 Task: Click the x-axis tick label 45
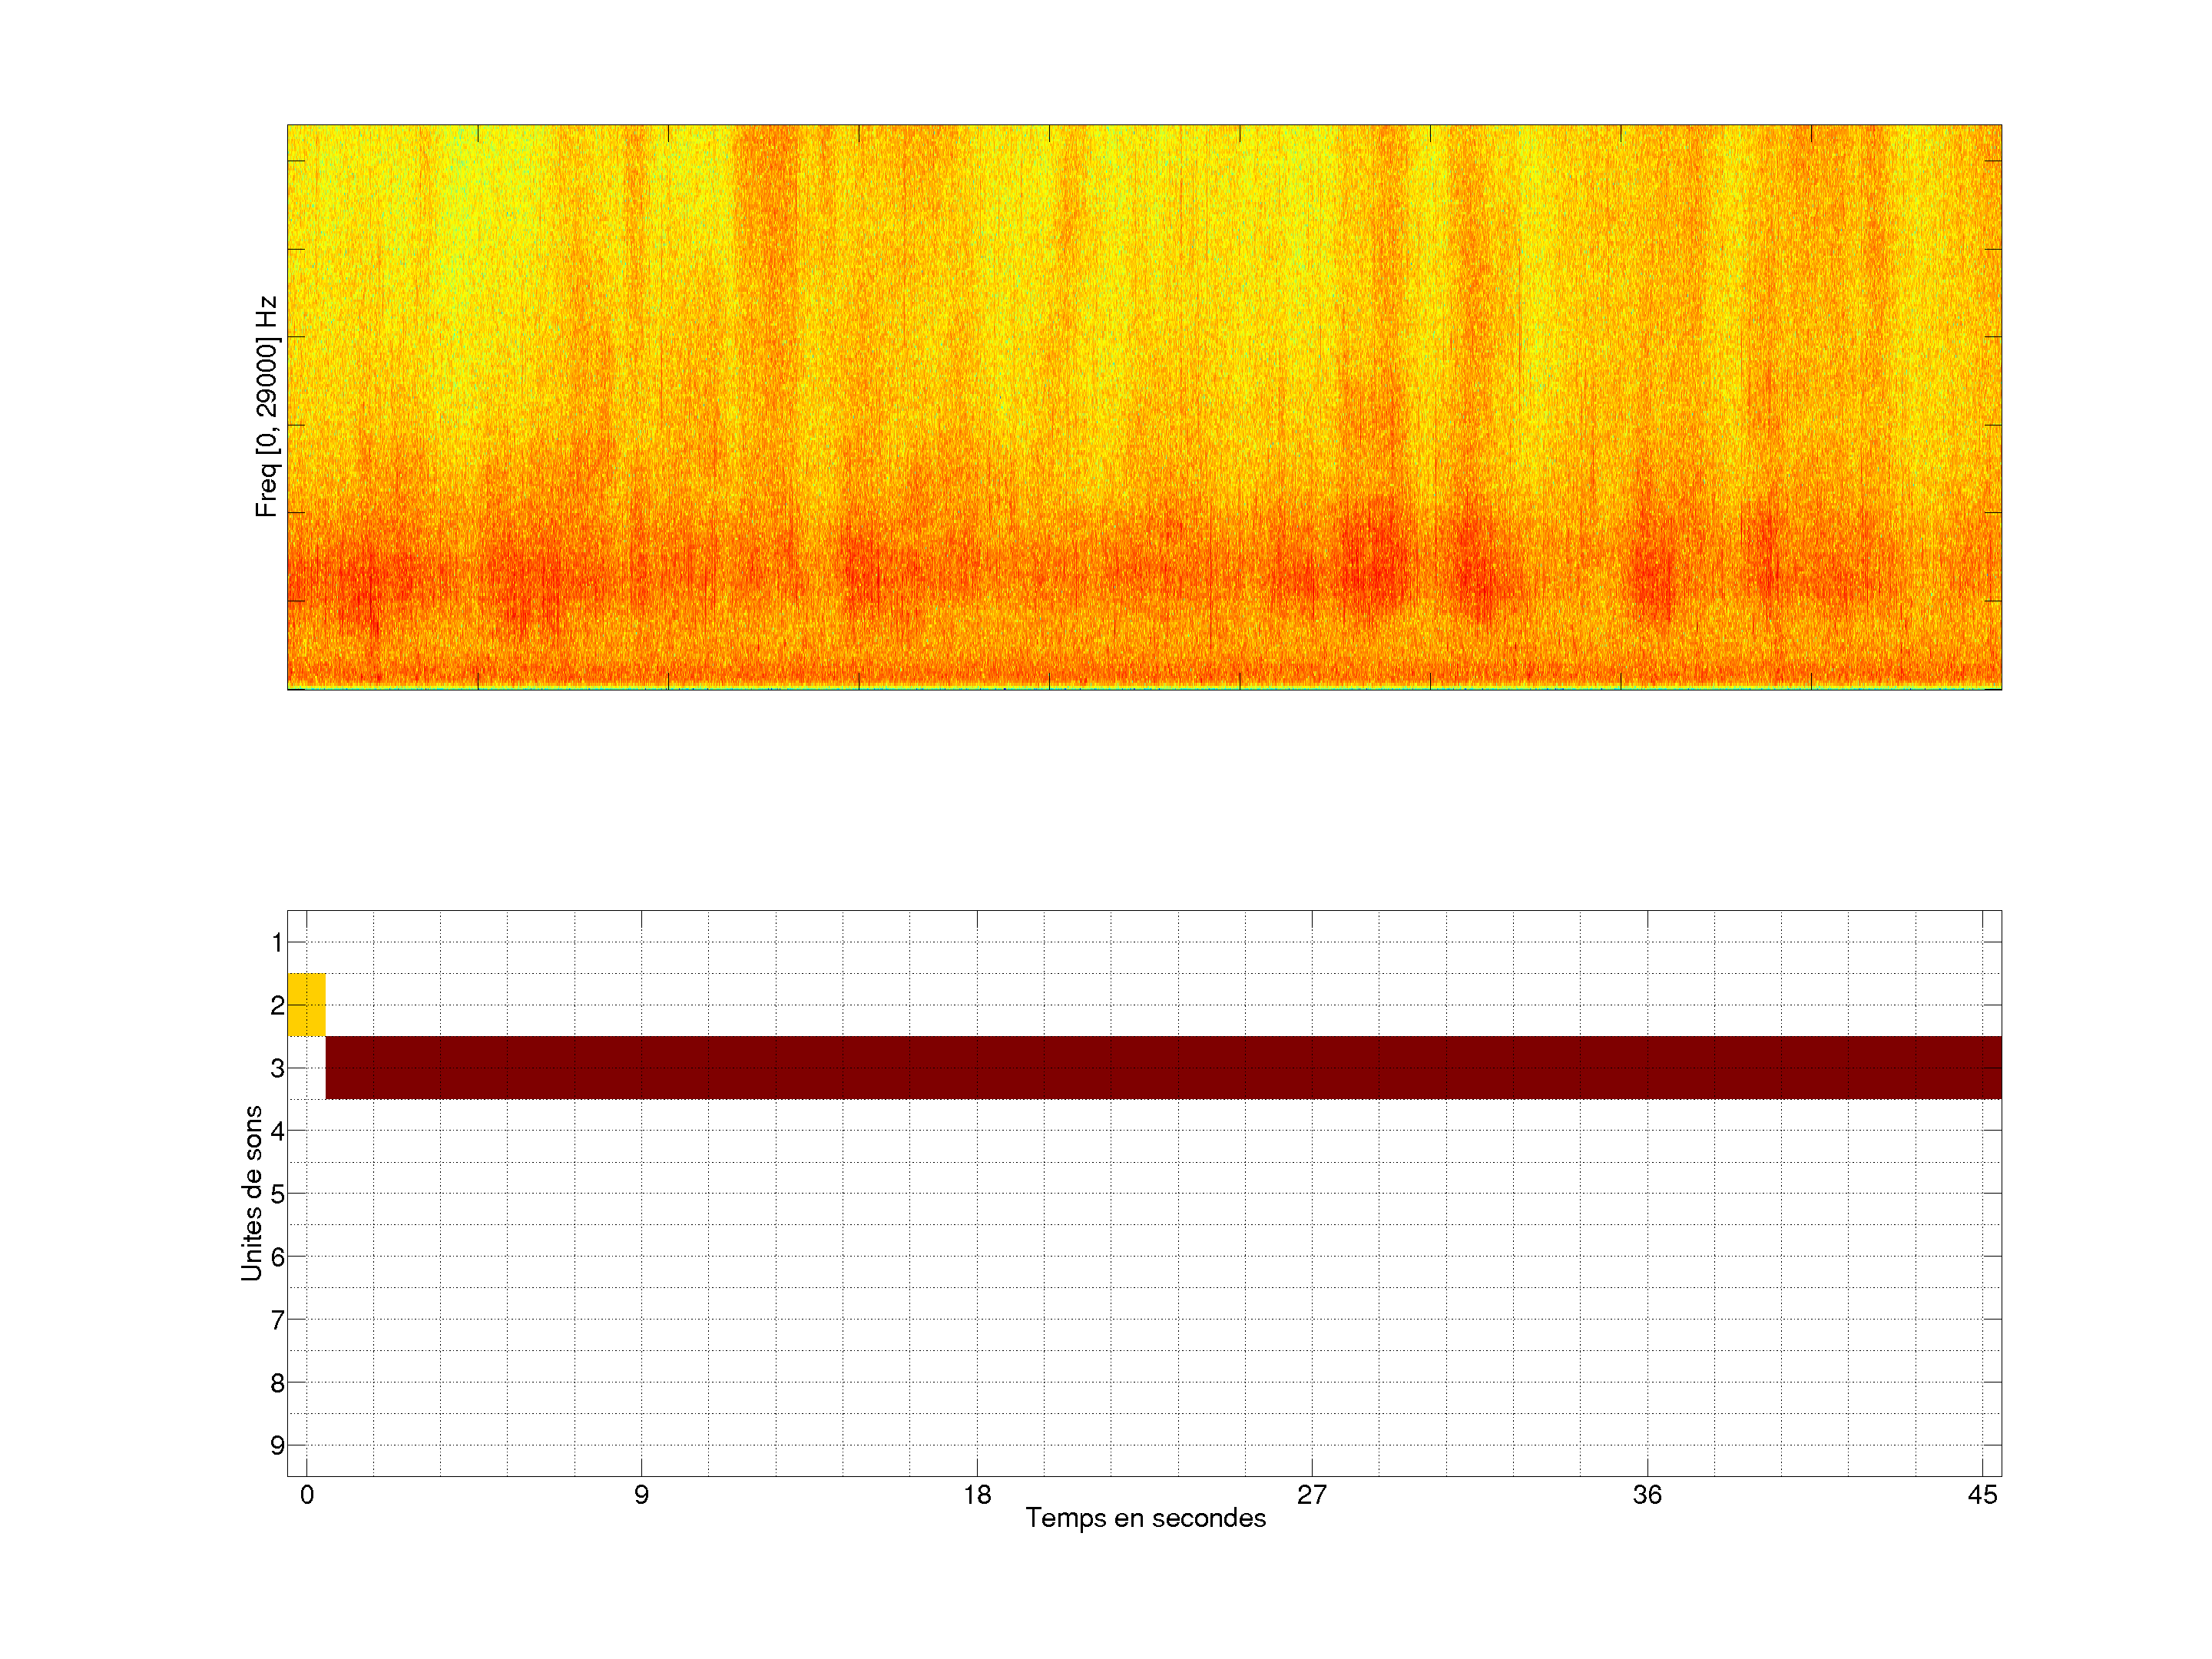point(1982,1495)
